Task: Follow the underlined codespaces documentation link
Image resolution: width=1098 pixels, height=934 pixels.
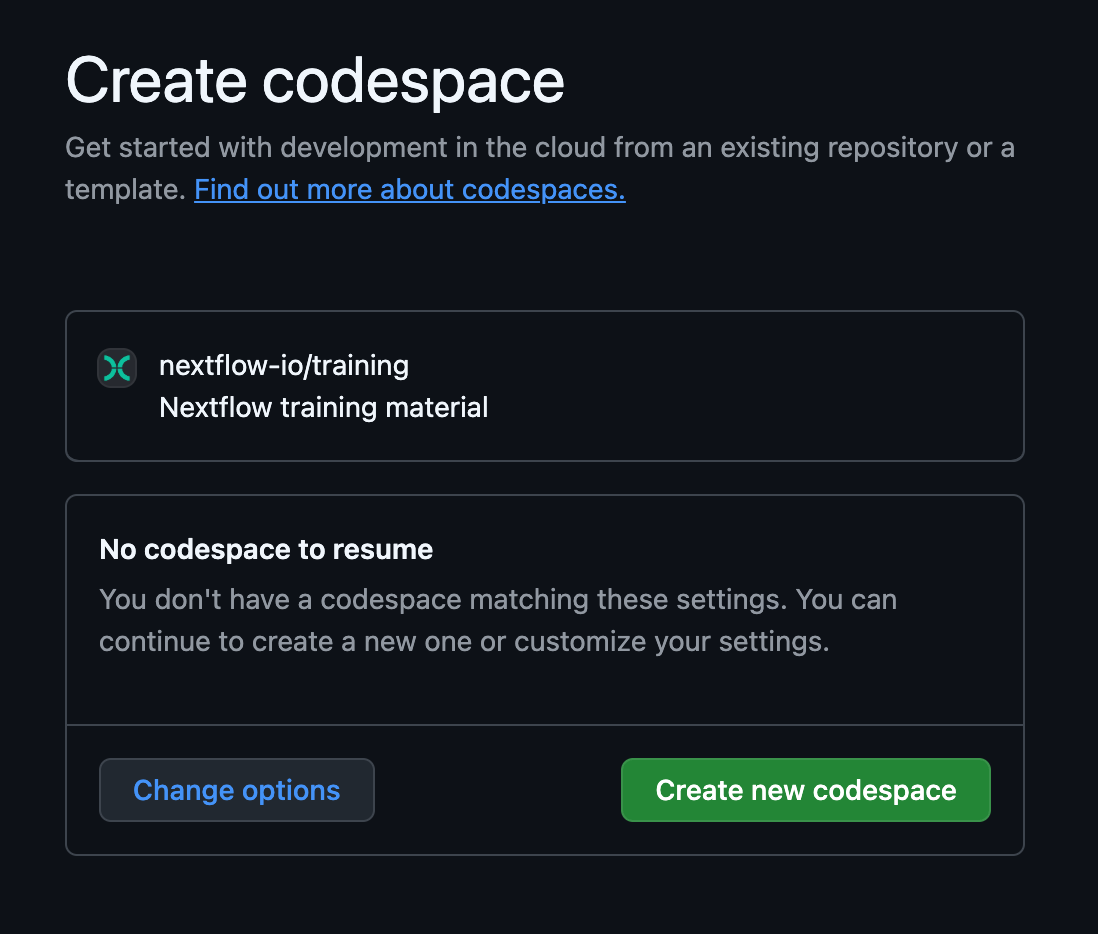Action: (x=409, y=189)
